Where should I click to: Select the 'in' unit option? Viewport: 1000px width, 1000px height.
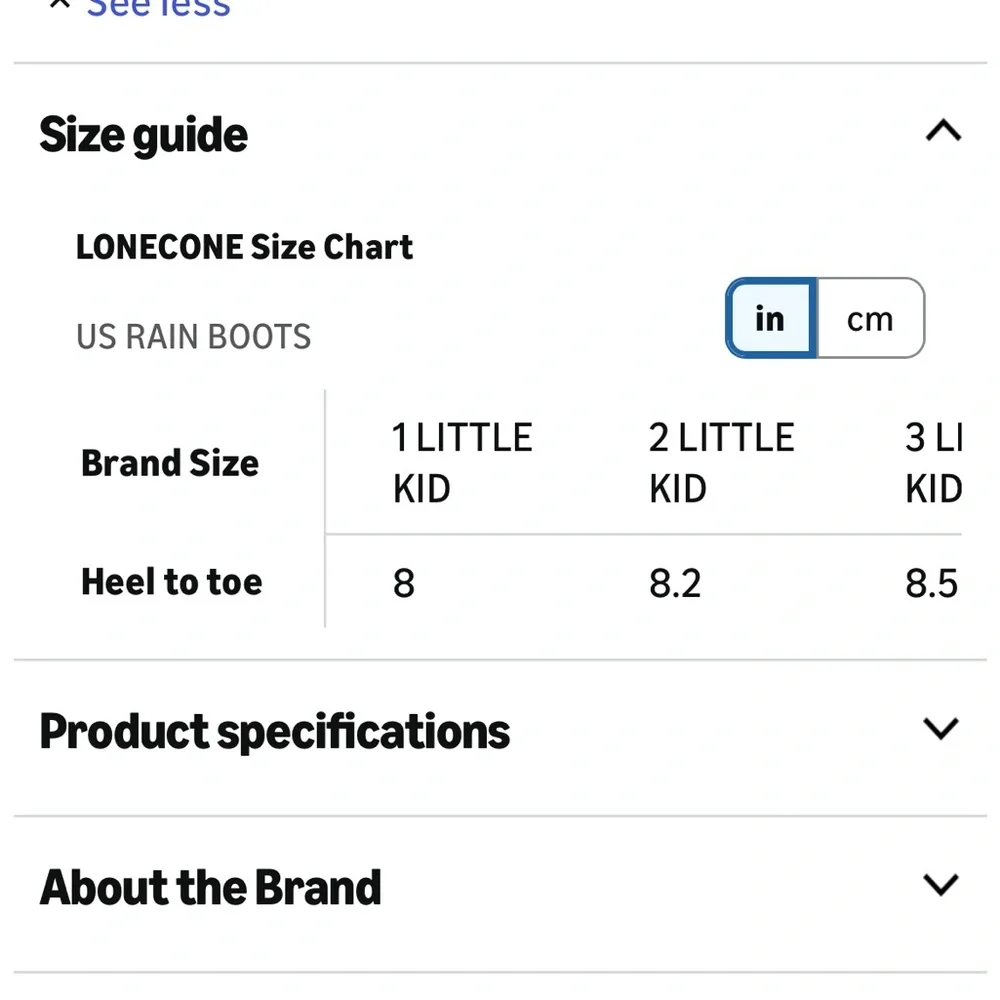[769, 318]
